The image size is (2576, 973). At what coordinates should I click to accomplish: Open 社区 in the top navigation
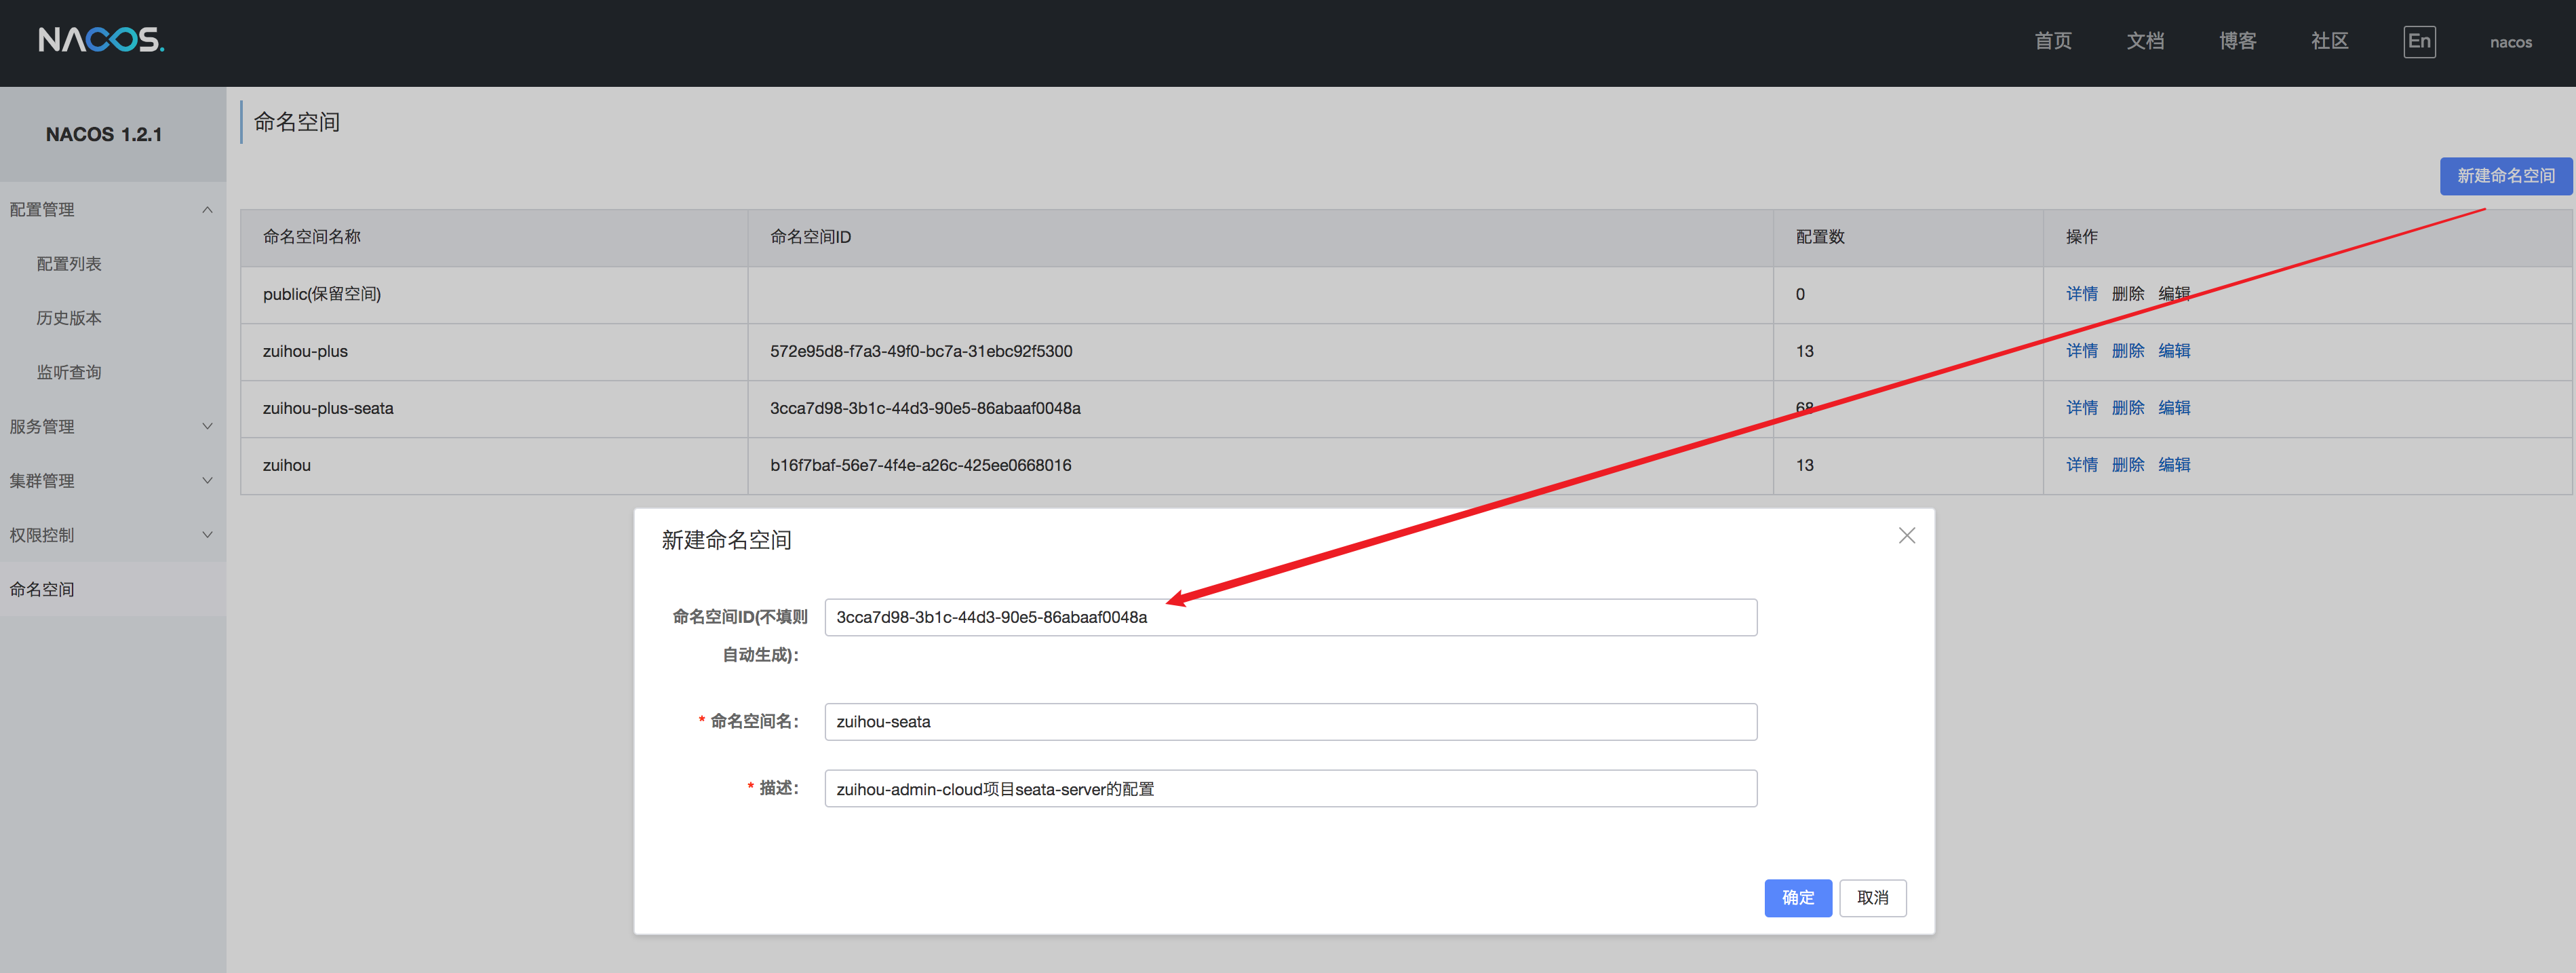[2329, 41]
